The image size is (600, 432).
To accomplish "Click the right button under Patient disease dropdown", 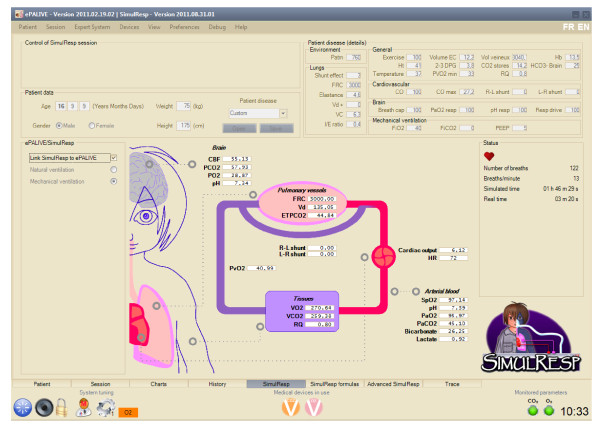I will pyautogui.click(x=276, y=128).
